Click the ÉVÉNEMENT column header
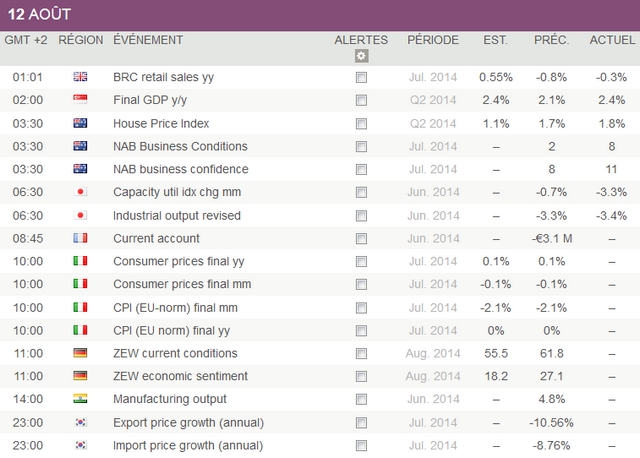Screen dimensions: 640x458 pyautogui.click(x=148, y=40)
